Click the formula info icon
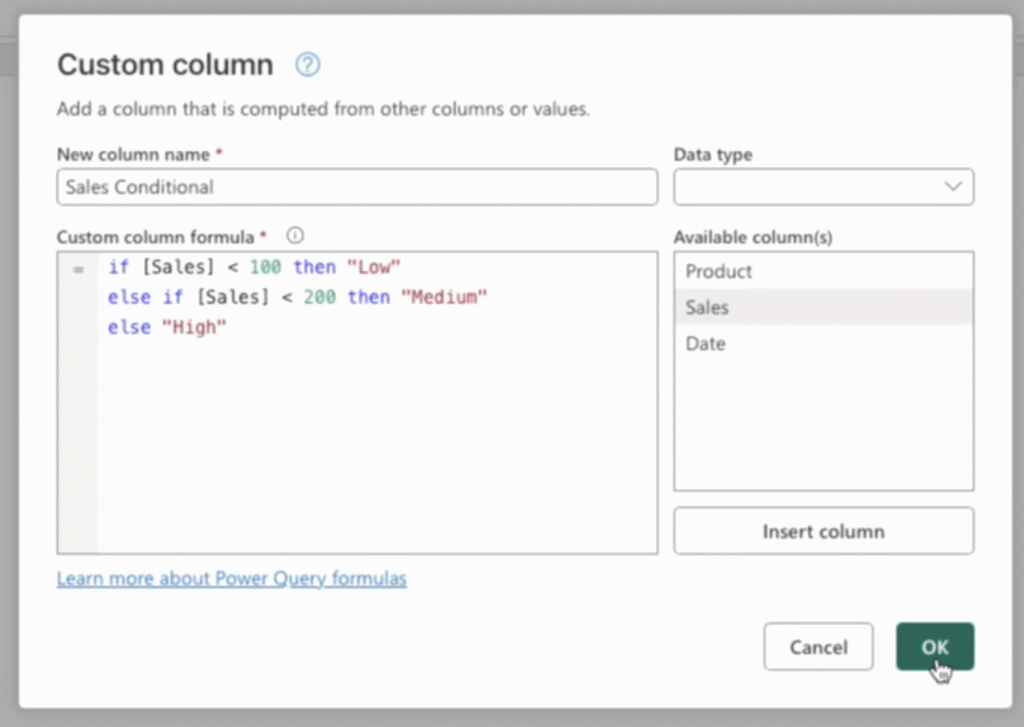The image size is (1024, 727). 295,236
